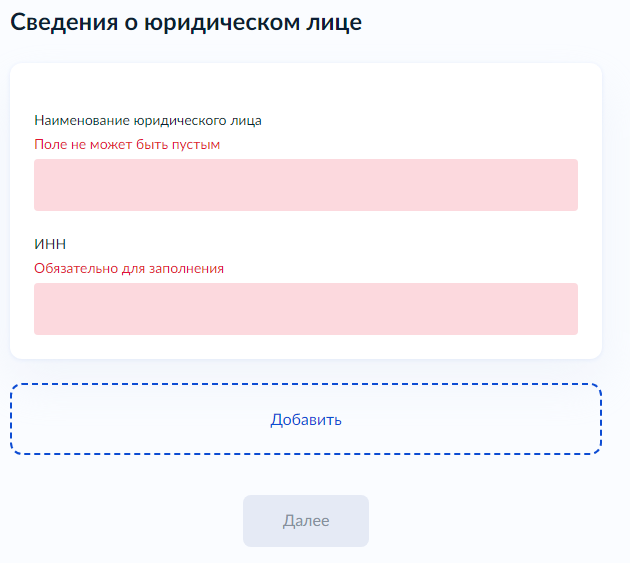Select the empty legal entity name box
Image resolution: width=630 pixels, height=563 pixels.
coord(305,185)
